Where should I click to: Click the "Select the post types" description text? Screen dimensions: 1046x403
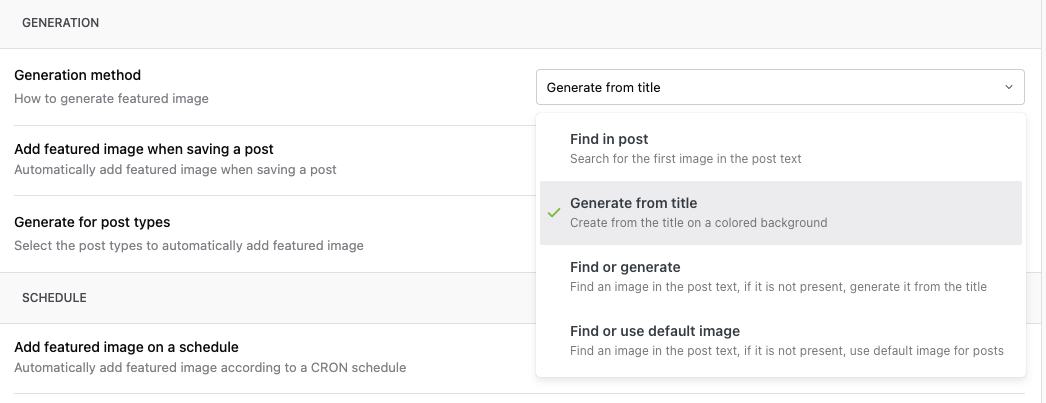(189, 245)
